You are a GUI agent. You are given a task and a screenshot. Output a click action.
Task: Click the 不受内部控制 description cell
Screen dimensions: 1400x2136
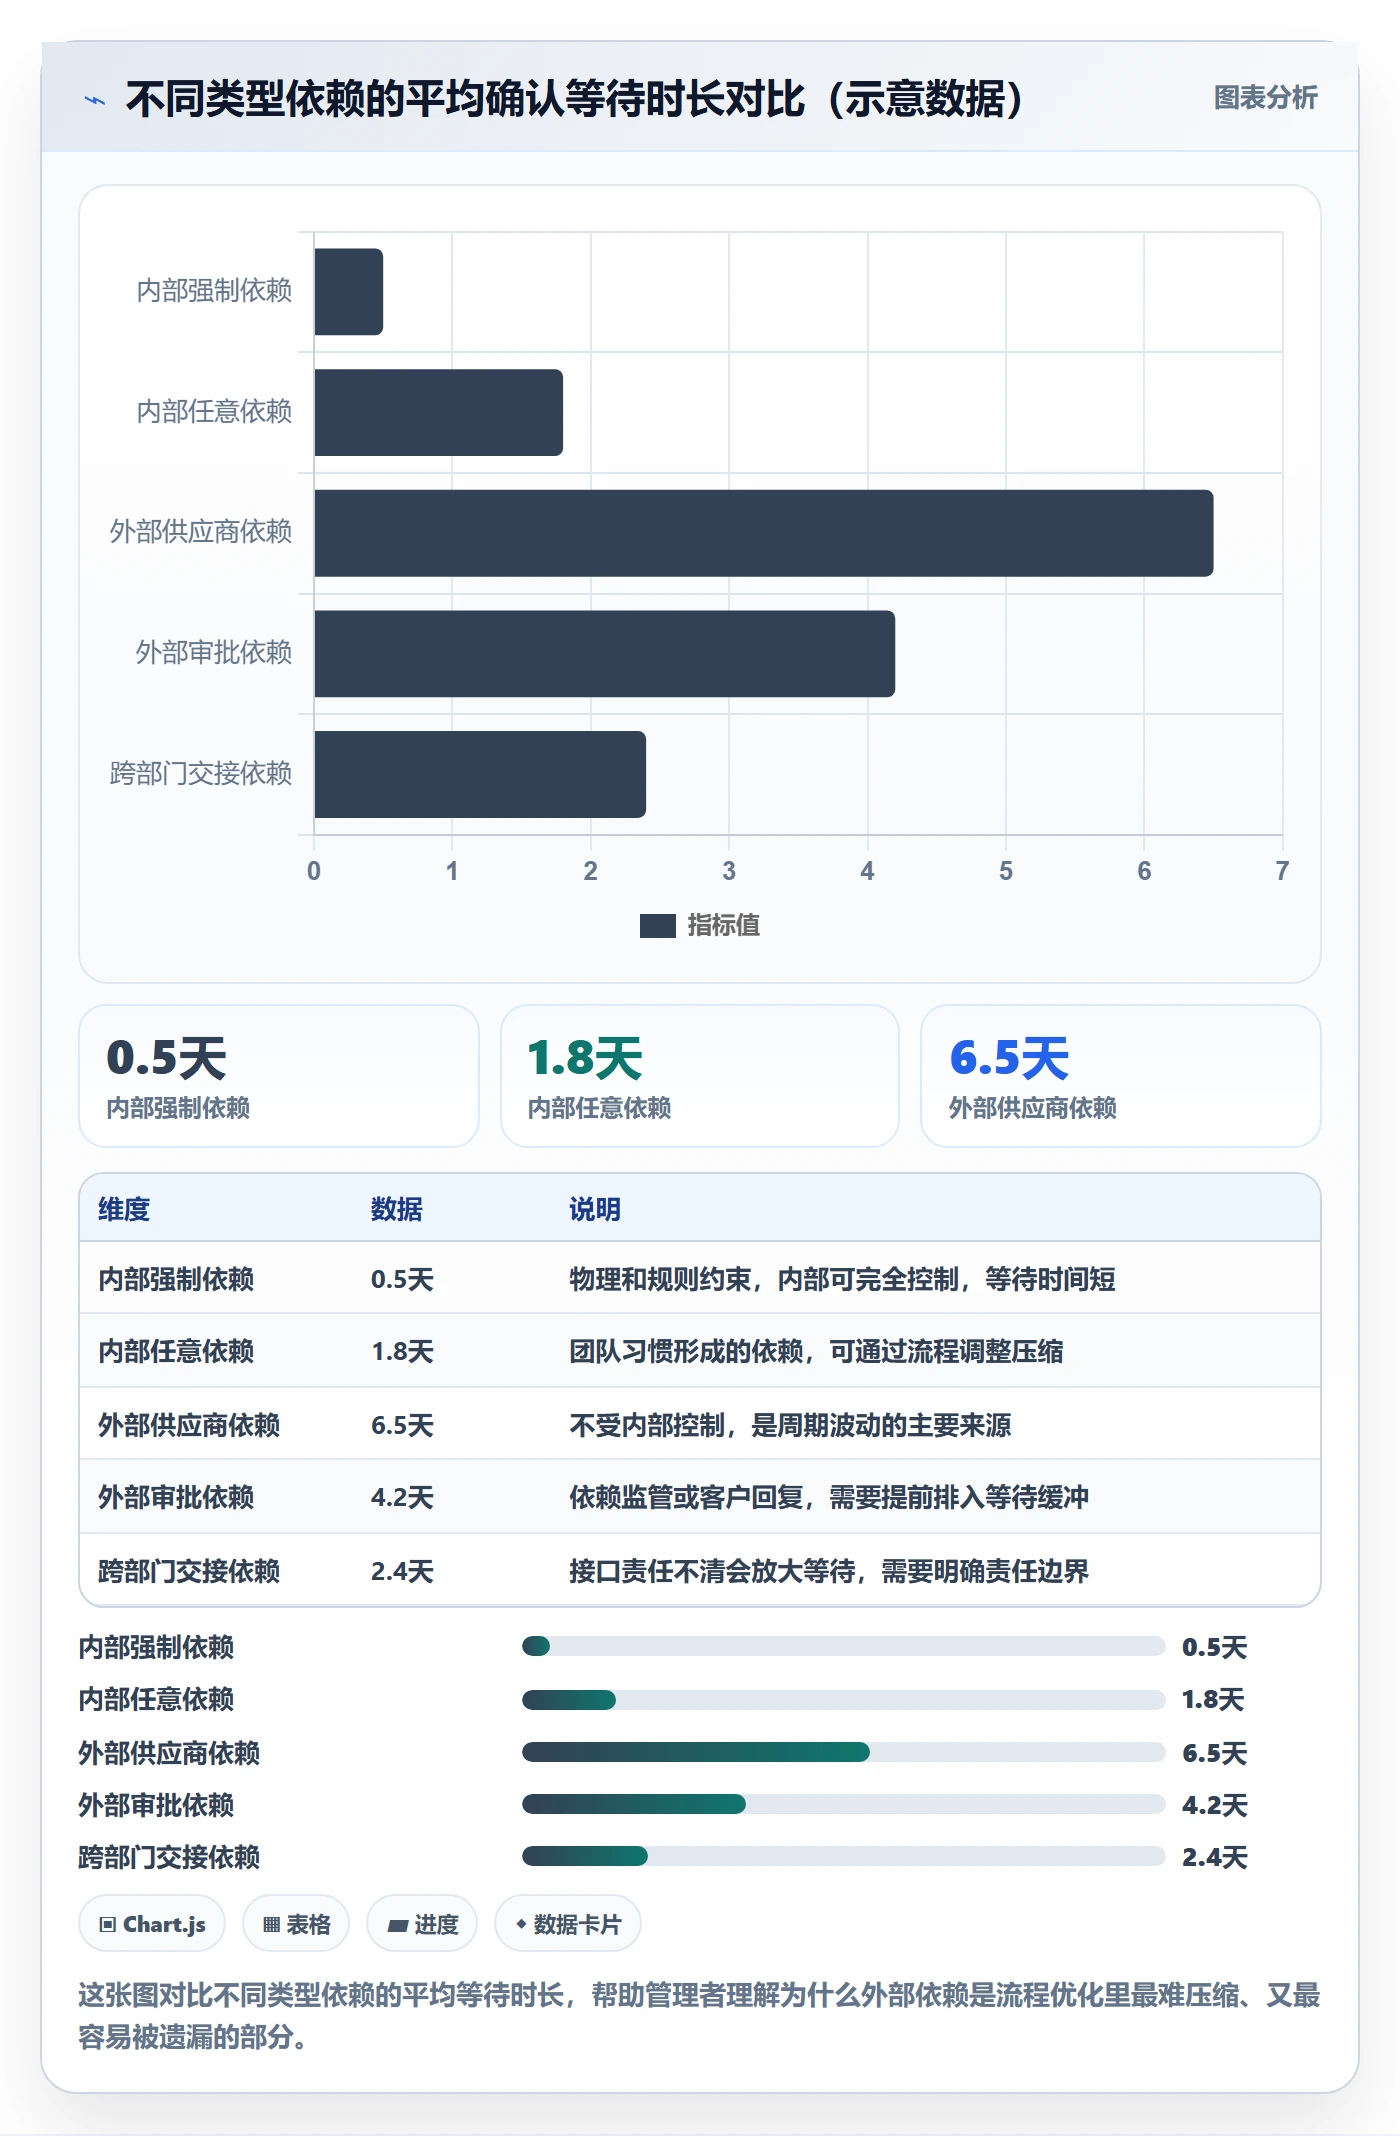[790, 1425]
